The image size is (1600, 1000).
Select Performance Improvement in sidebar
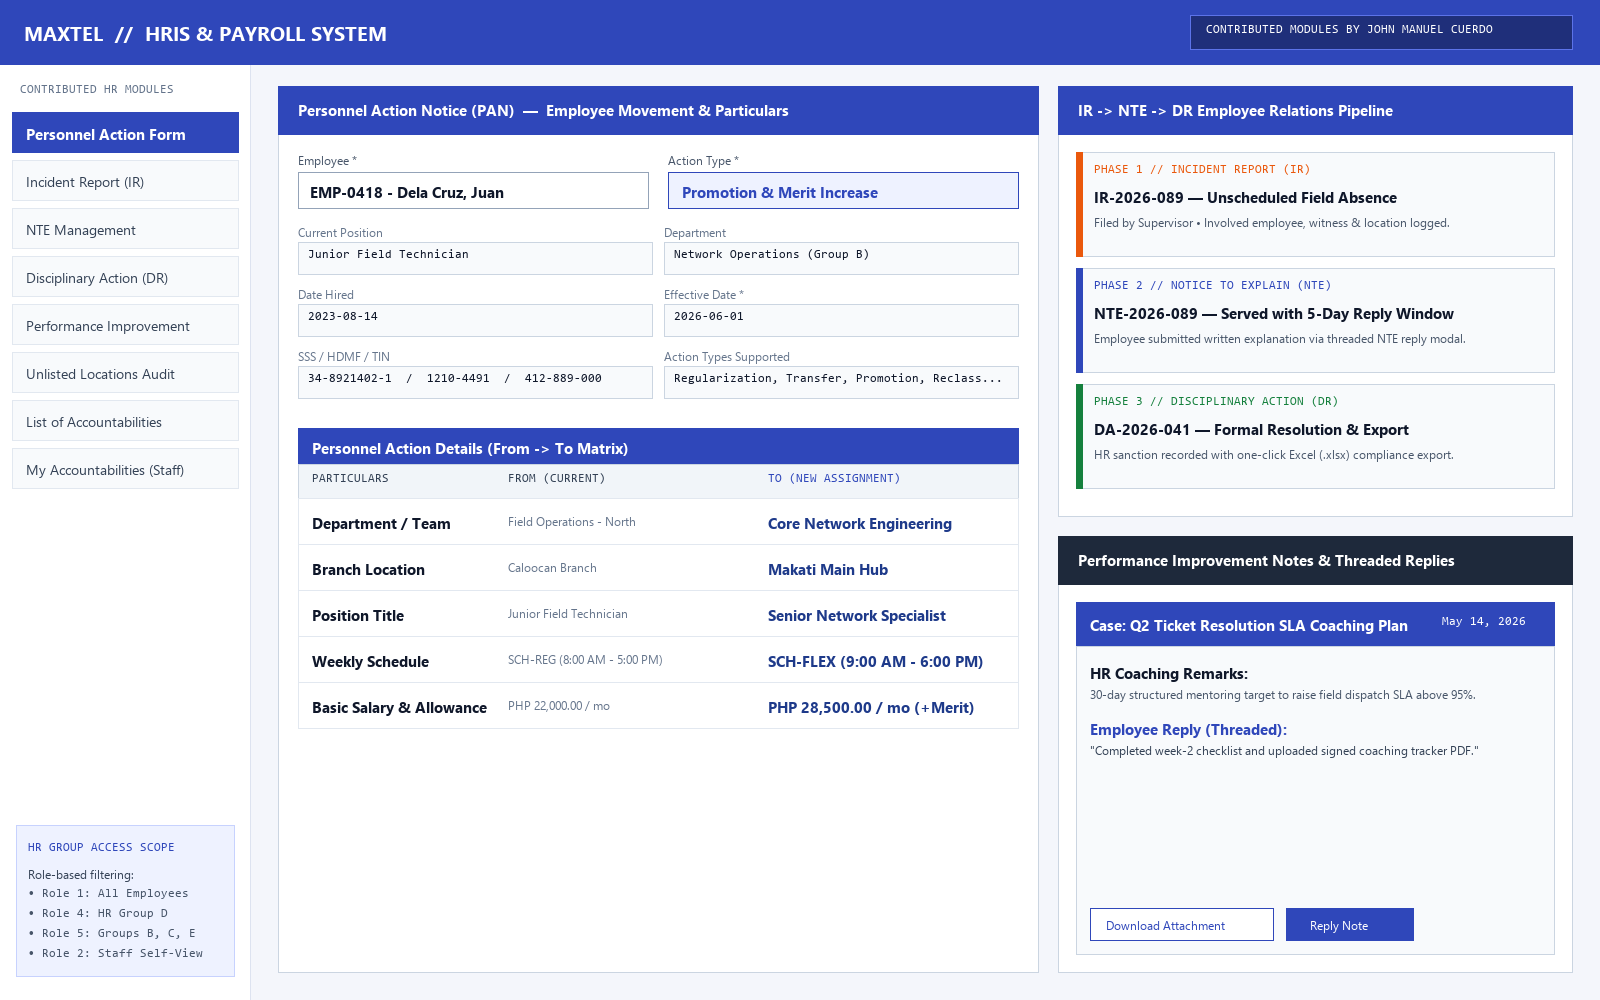125,325
